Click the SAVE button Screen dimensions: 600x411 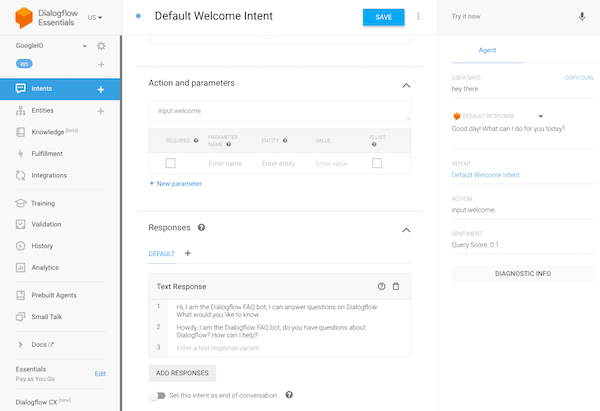tap(383, 17)
